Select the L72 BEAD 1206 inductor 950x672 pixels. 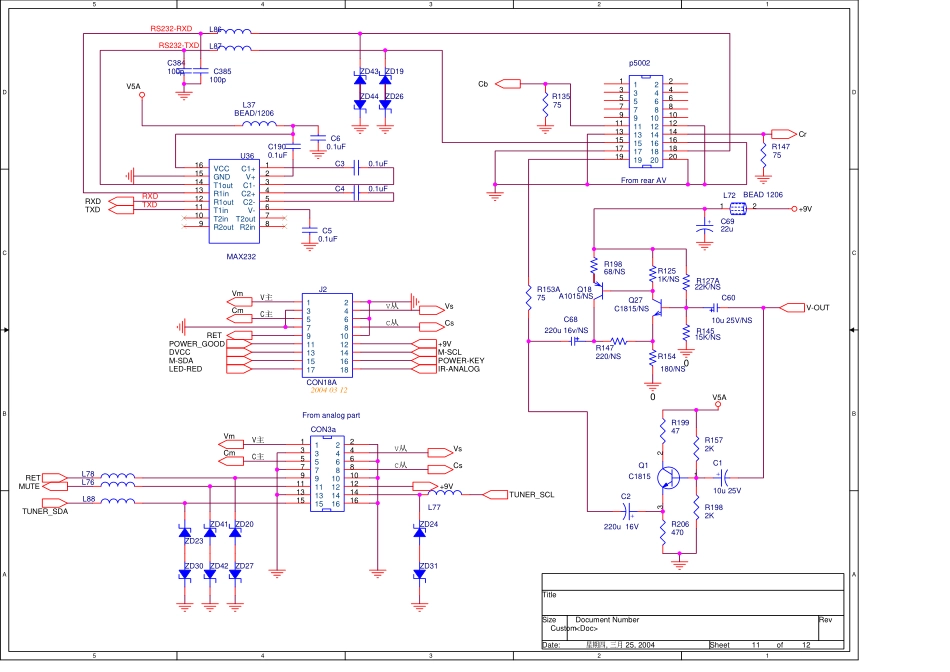point(738,208)
